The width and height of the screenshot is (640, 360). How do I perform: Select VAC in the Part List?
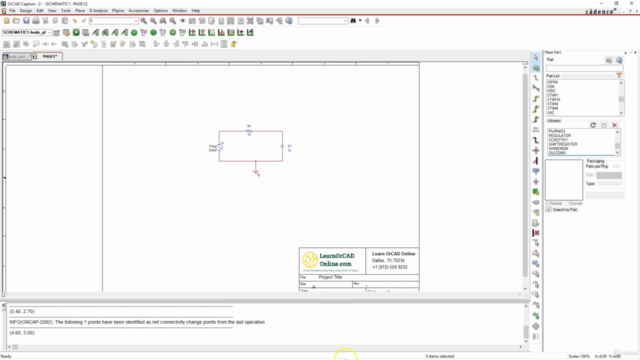click(x=551, y=112)
